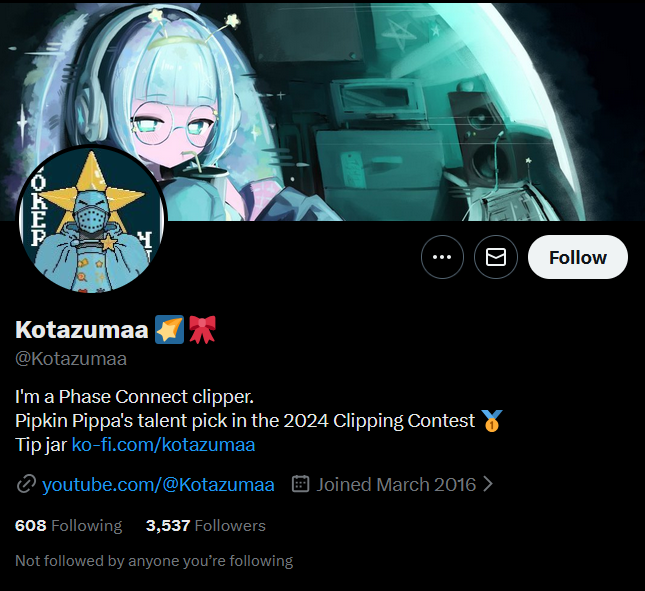
Task: Select the @Kotazumaa handle text
Action: [71, 359]
